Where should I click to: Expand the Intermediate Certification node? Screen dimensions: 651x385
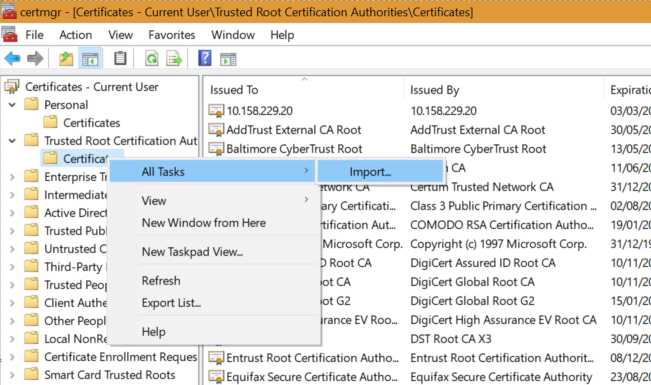[12, 195]
